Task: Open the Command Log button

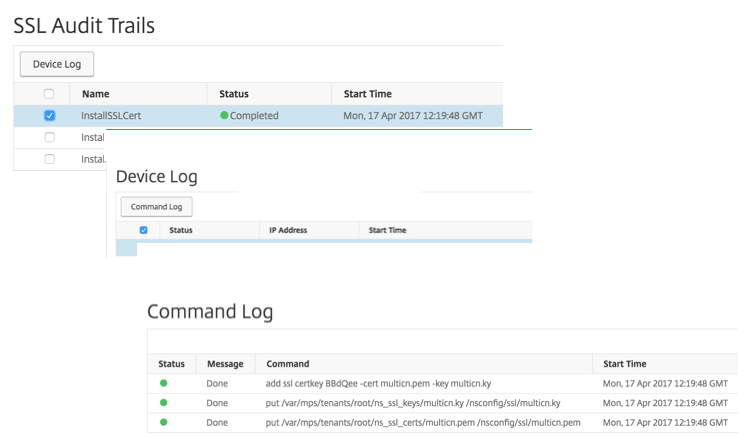Action: coord(156,207)
